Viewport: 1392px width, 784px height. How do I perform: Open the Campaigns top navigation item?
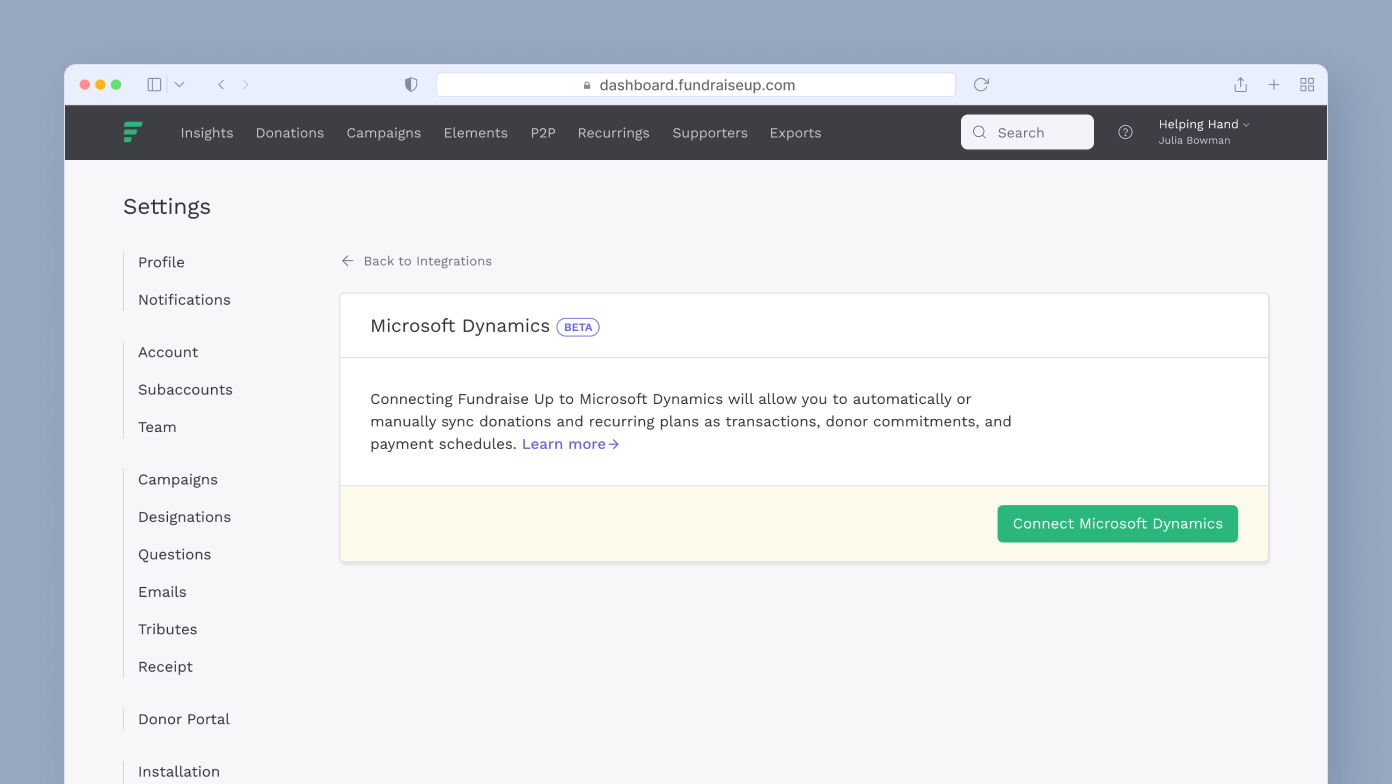(x=384, y=133)
